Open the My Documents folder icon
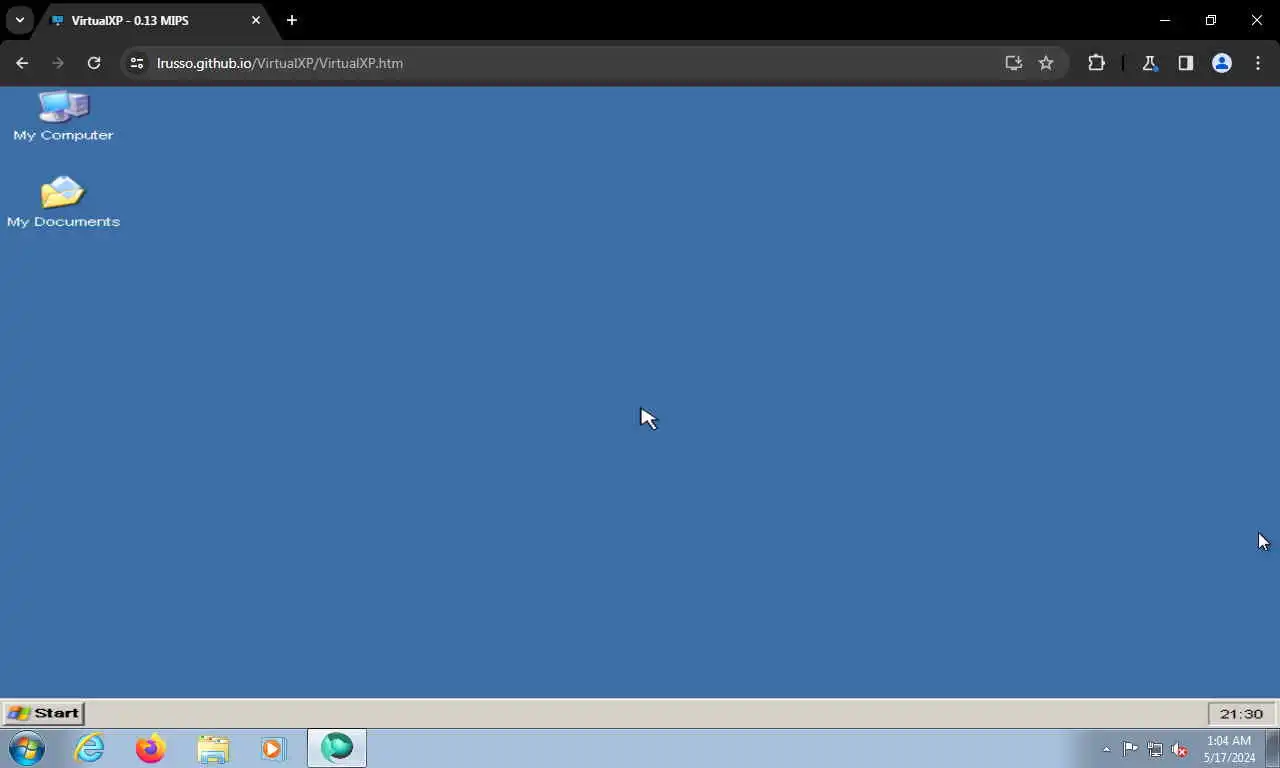The image size is (1280, 768). click(x=63, y=201)
